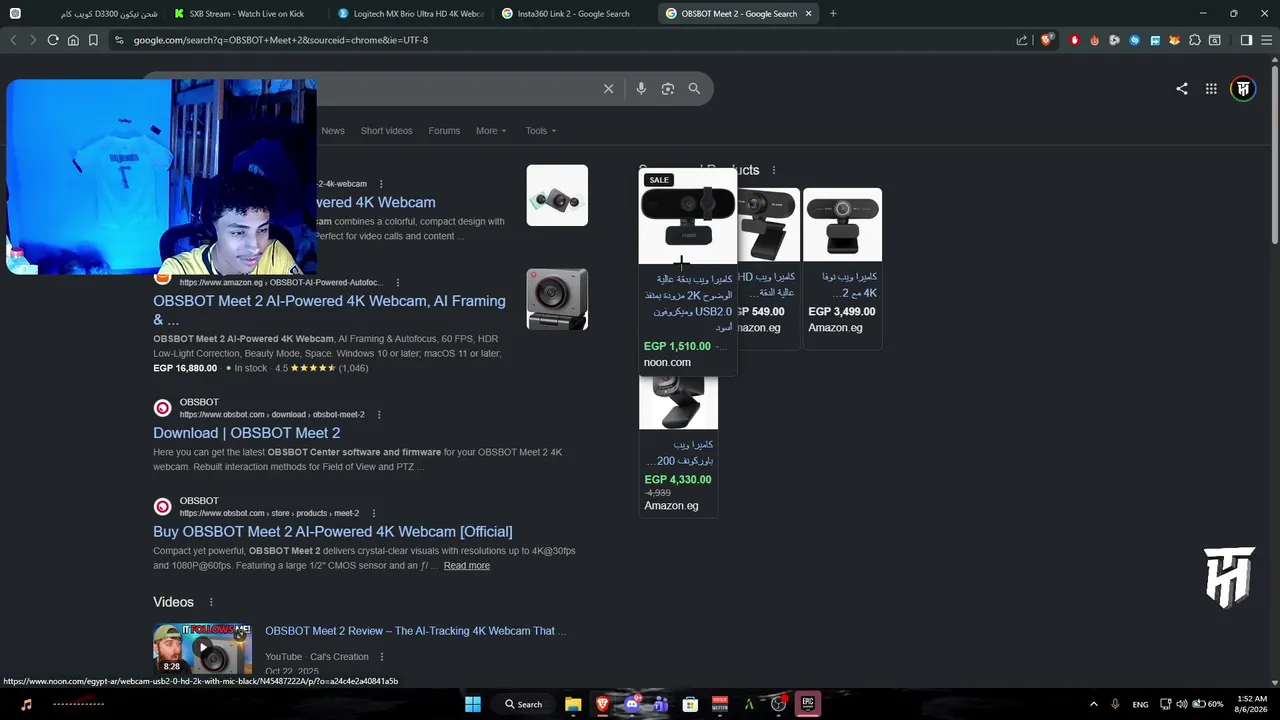The image size is (1280, 720).
Task: Open the noon.com EGP 1,510.00 product card
Action: tap(687, 272)
